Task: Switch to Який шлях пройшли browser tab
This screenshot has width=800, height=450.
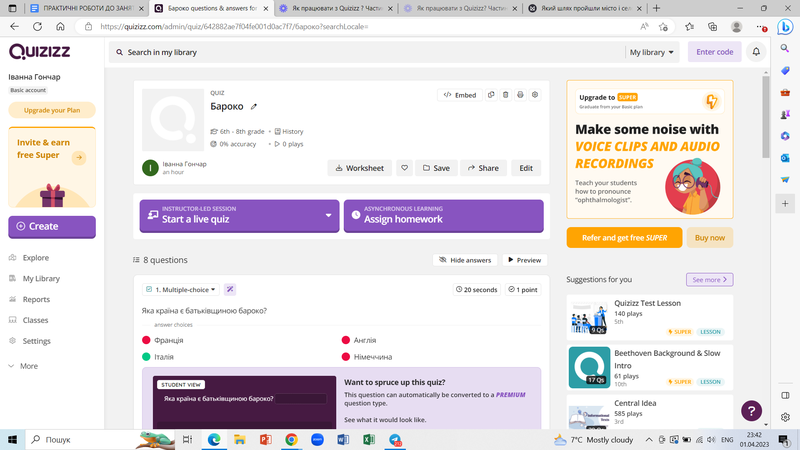Action: 585,8
